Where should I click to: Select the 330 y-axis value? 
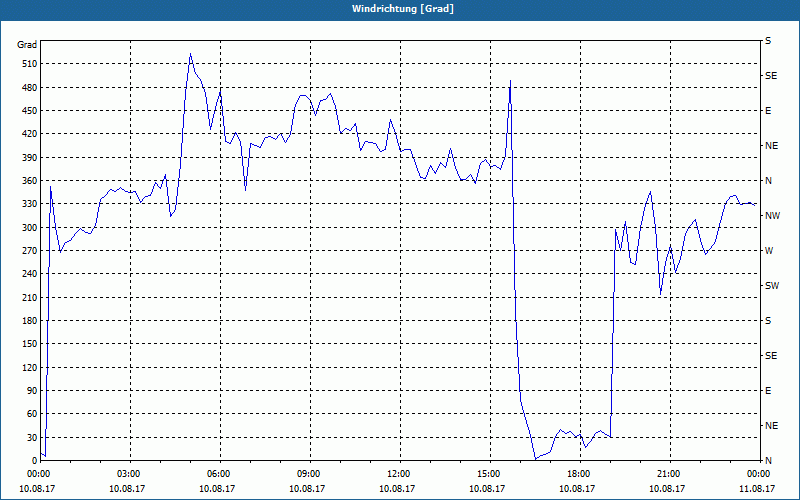pos(30,204)
